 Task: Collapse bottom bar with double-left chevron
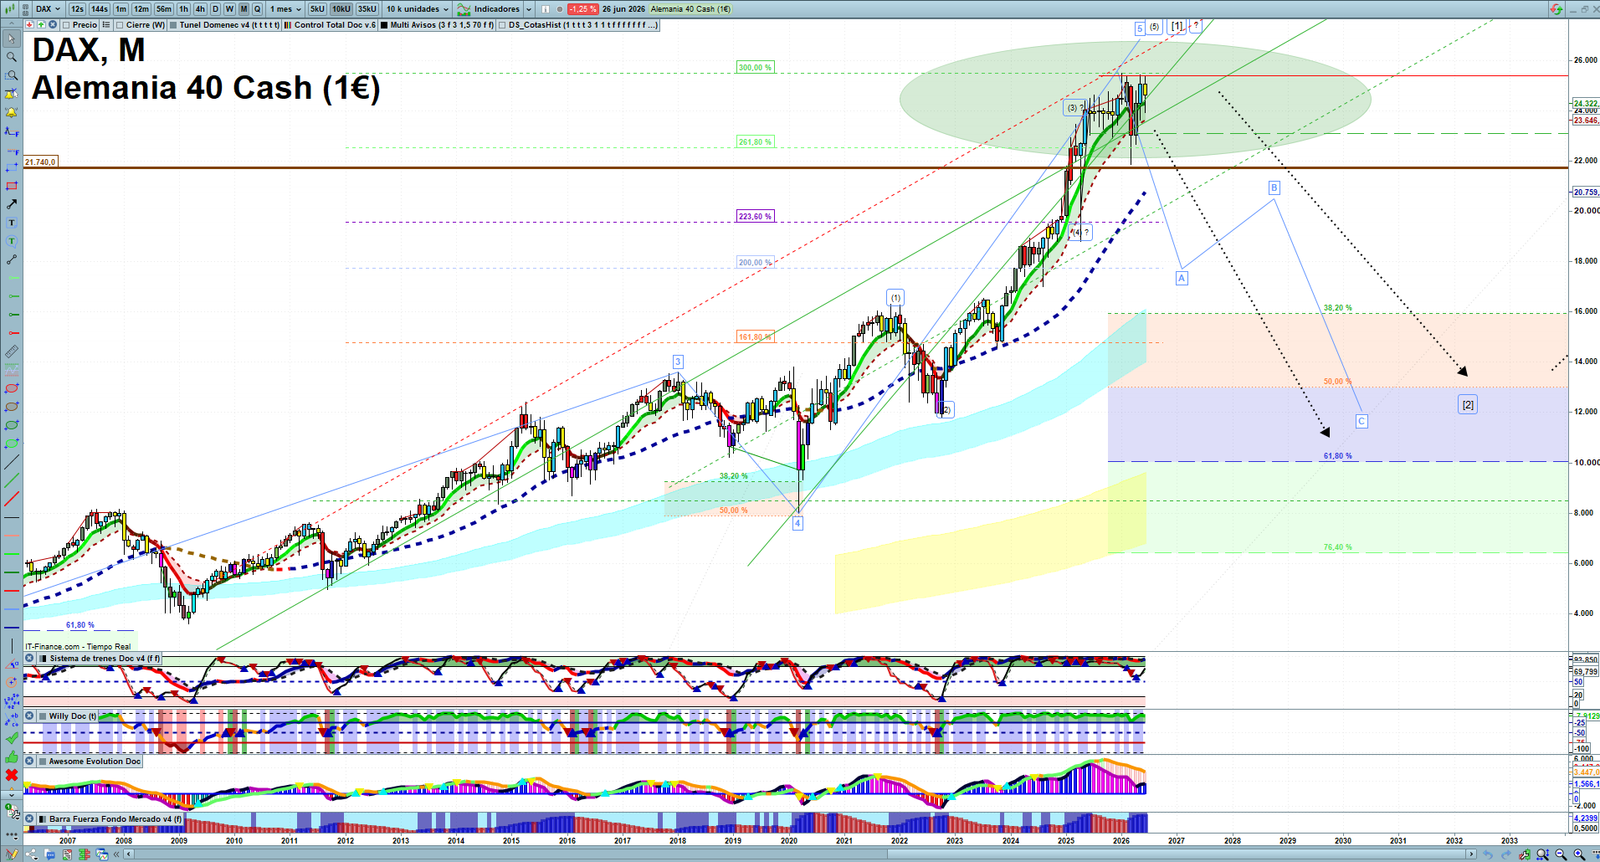click(x=116, y=854)
